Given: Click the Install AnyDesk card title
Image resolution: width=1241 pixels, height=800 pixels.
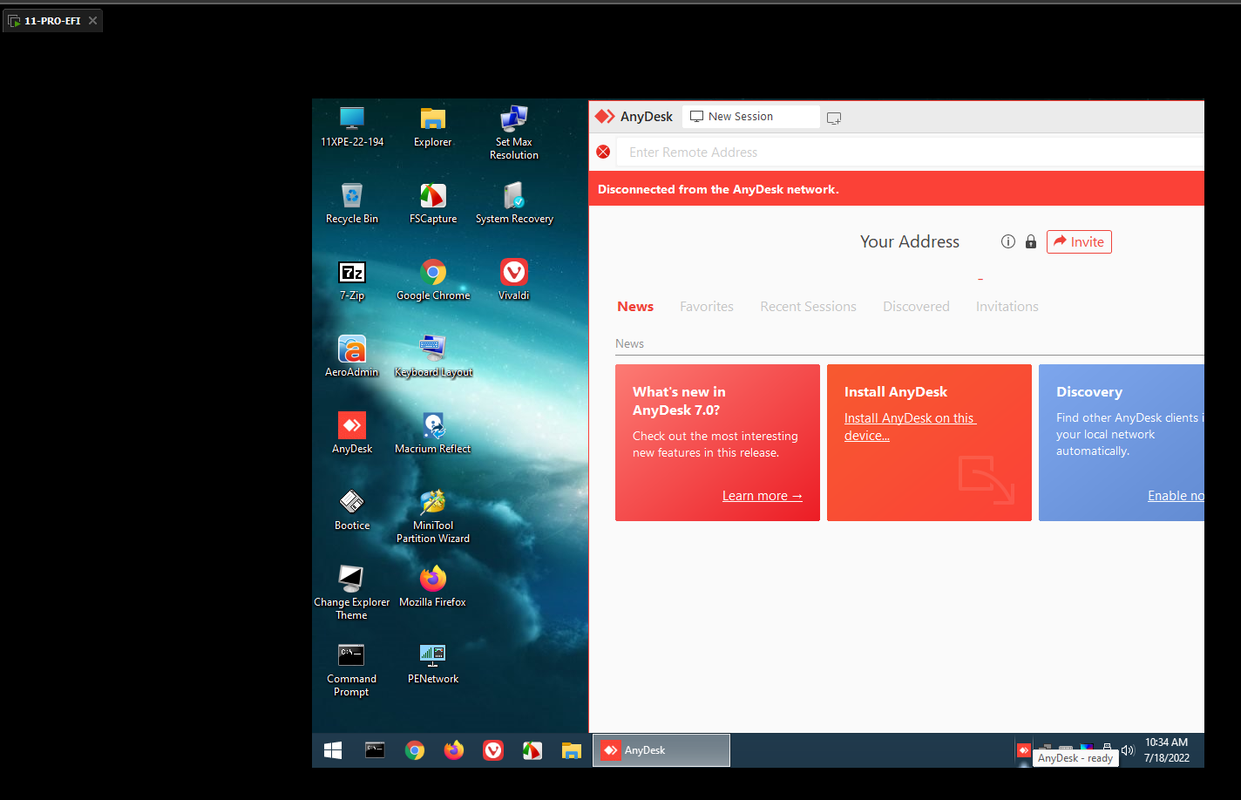Looking at the screenshot, I should click(x=895, y=392).
